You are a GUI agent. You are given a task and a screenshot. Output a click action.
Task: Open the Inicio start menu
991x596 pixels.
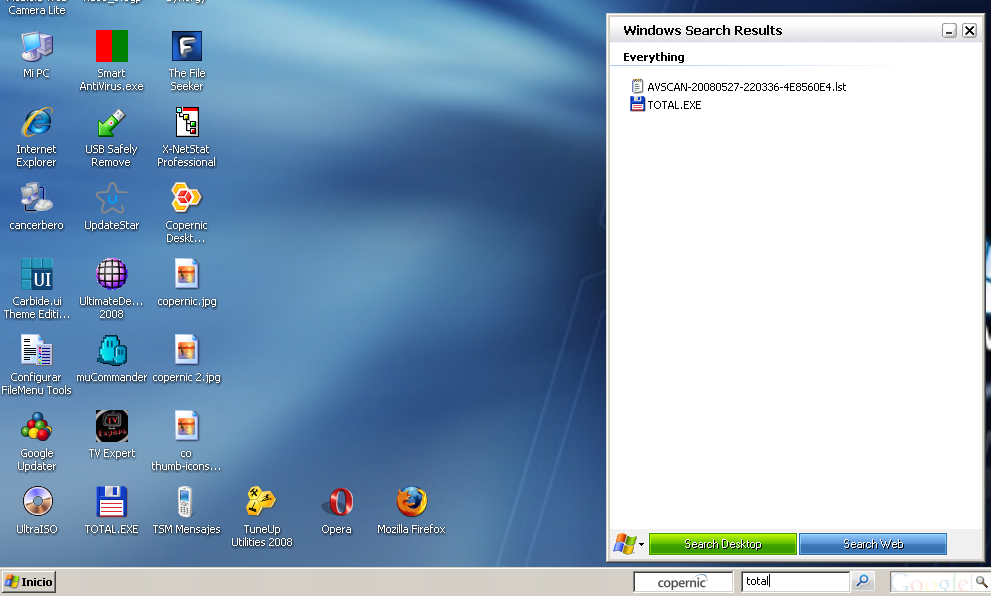[29, 582]
